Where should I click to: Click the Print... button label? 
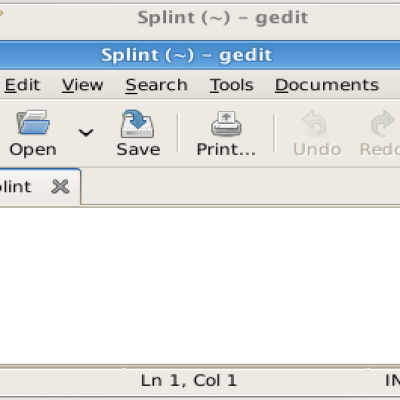pos(226,149)
